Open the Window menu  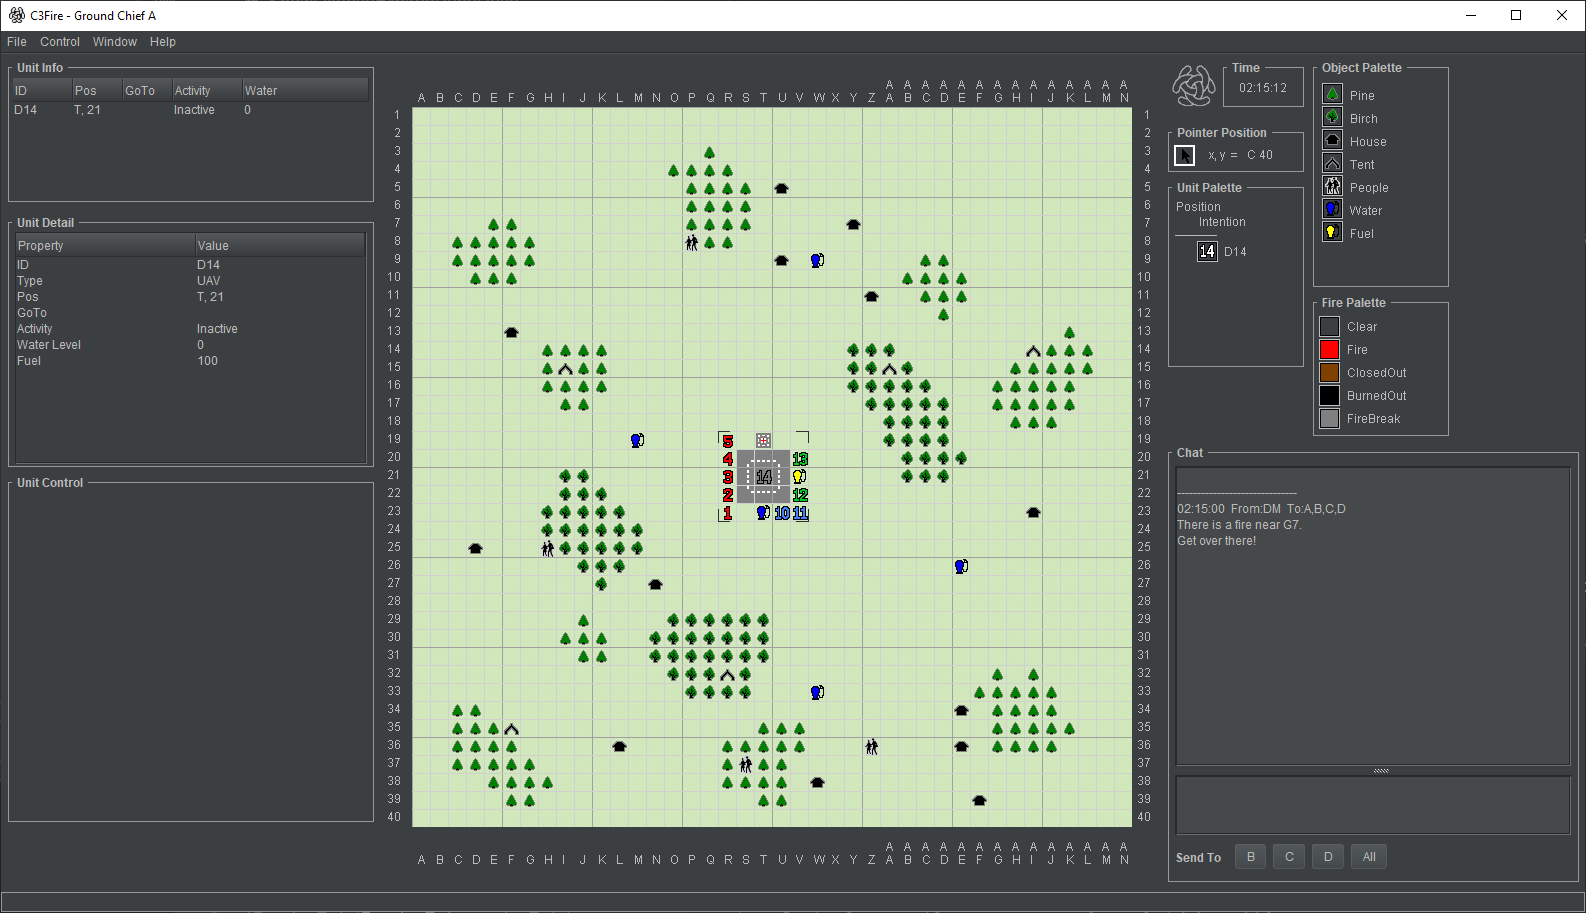115,42
